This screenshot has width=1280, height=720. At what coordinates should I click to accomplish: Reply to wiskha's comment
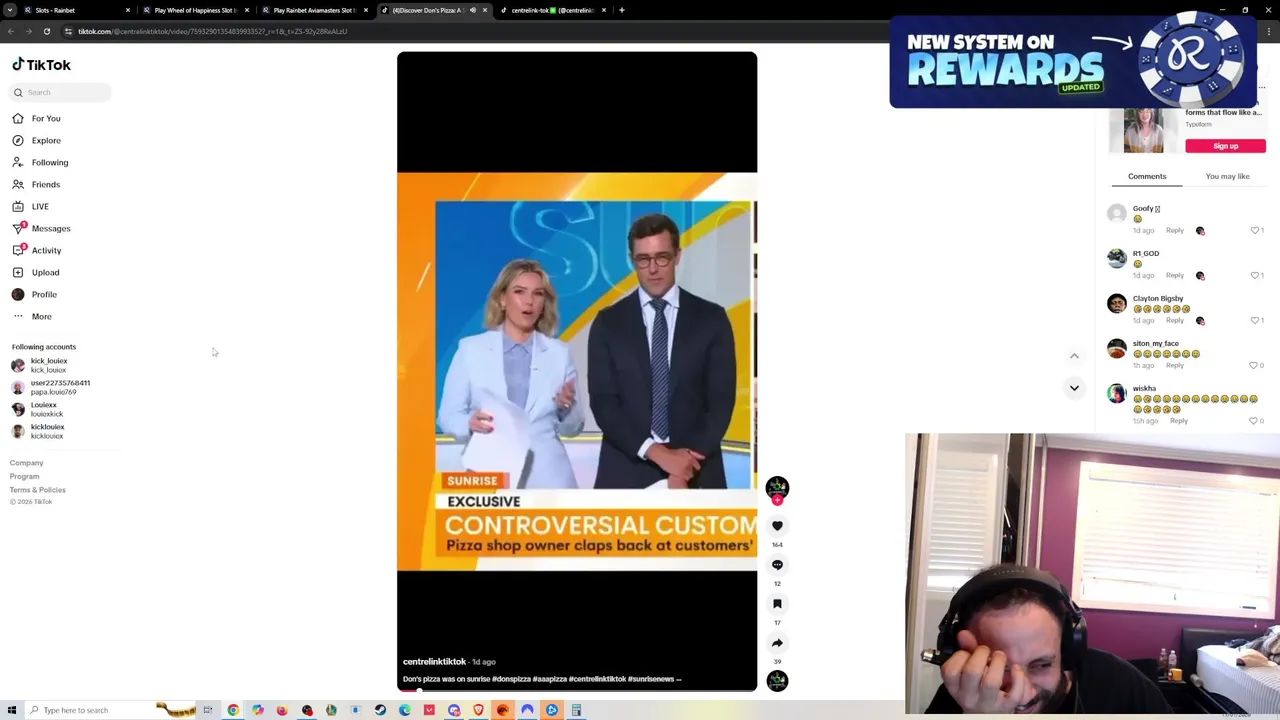tap(1178, 421)
